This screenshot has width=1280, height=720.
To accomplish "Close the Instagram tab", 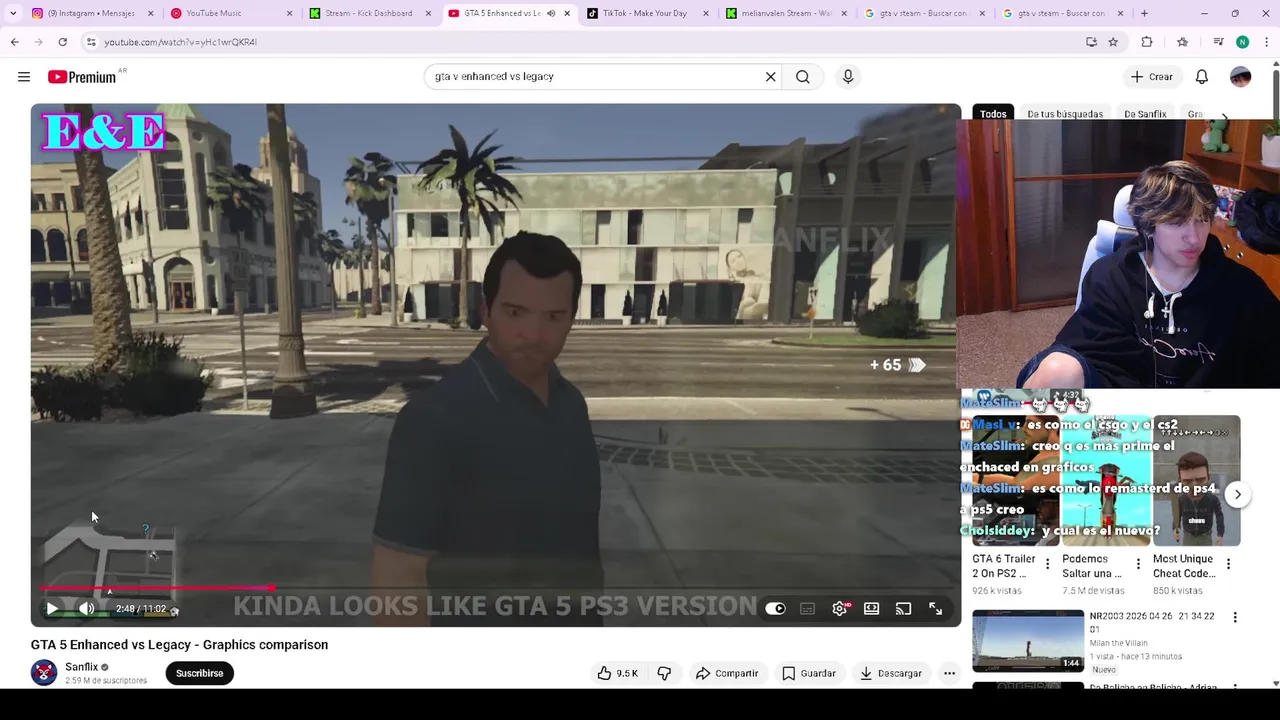I will [x=151, y=13].
